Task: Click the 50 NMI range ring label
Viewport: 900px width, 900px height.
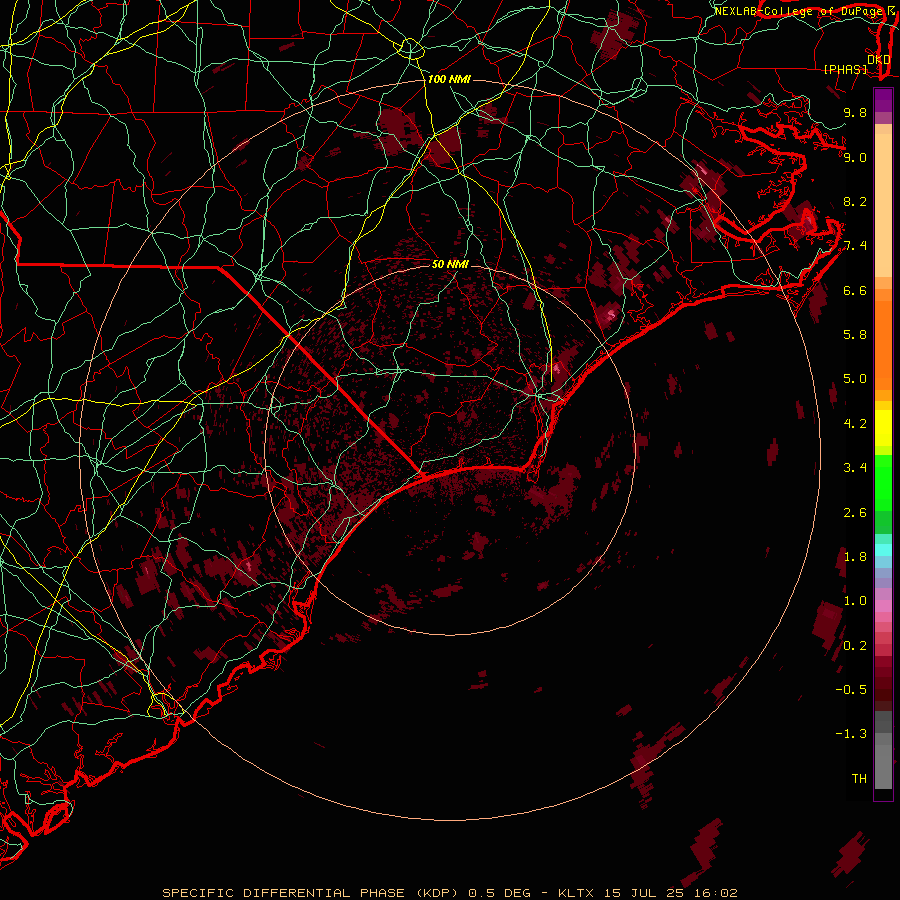Action: click(450, 265)
